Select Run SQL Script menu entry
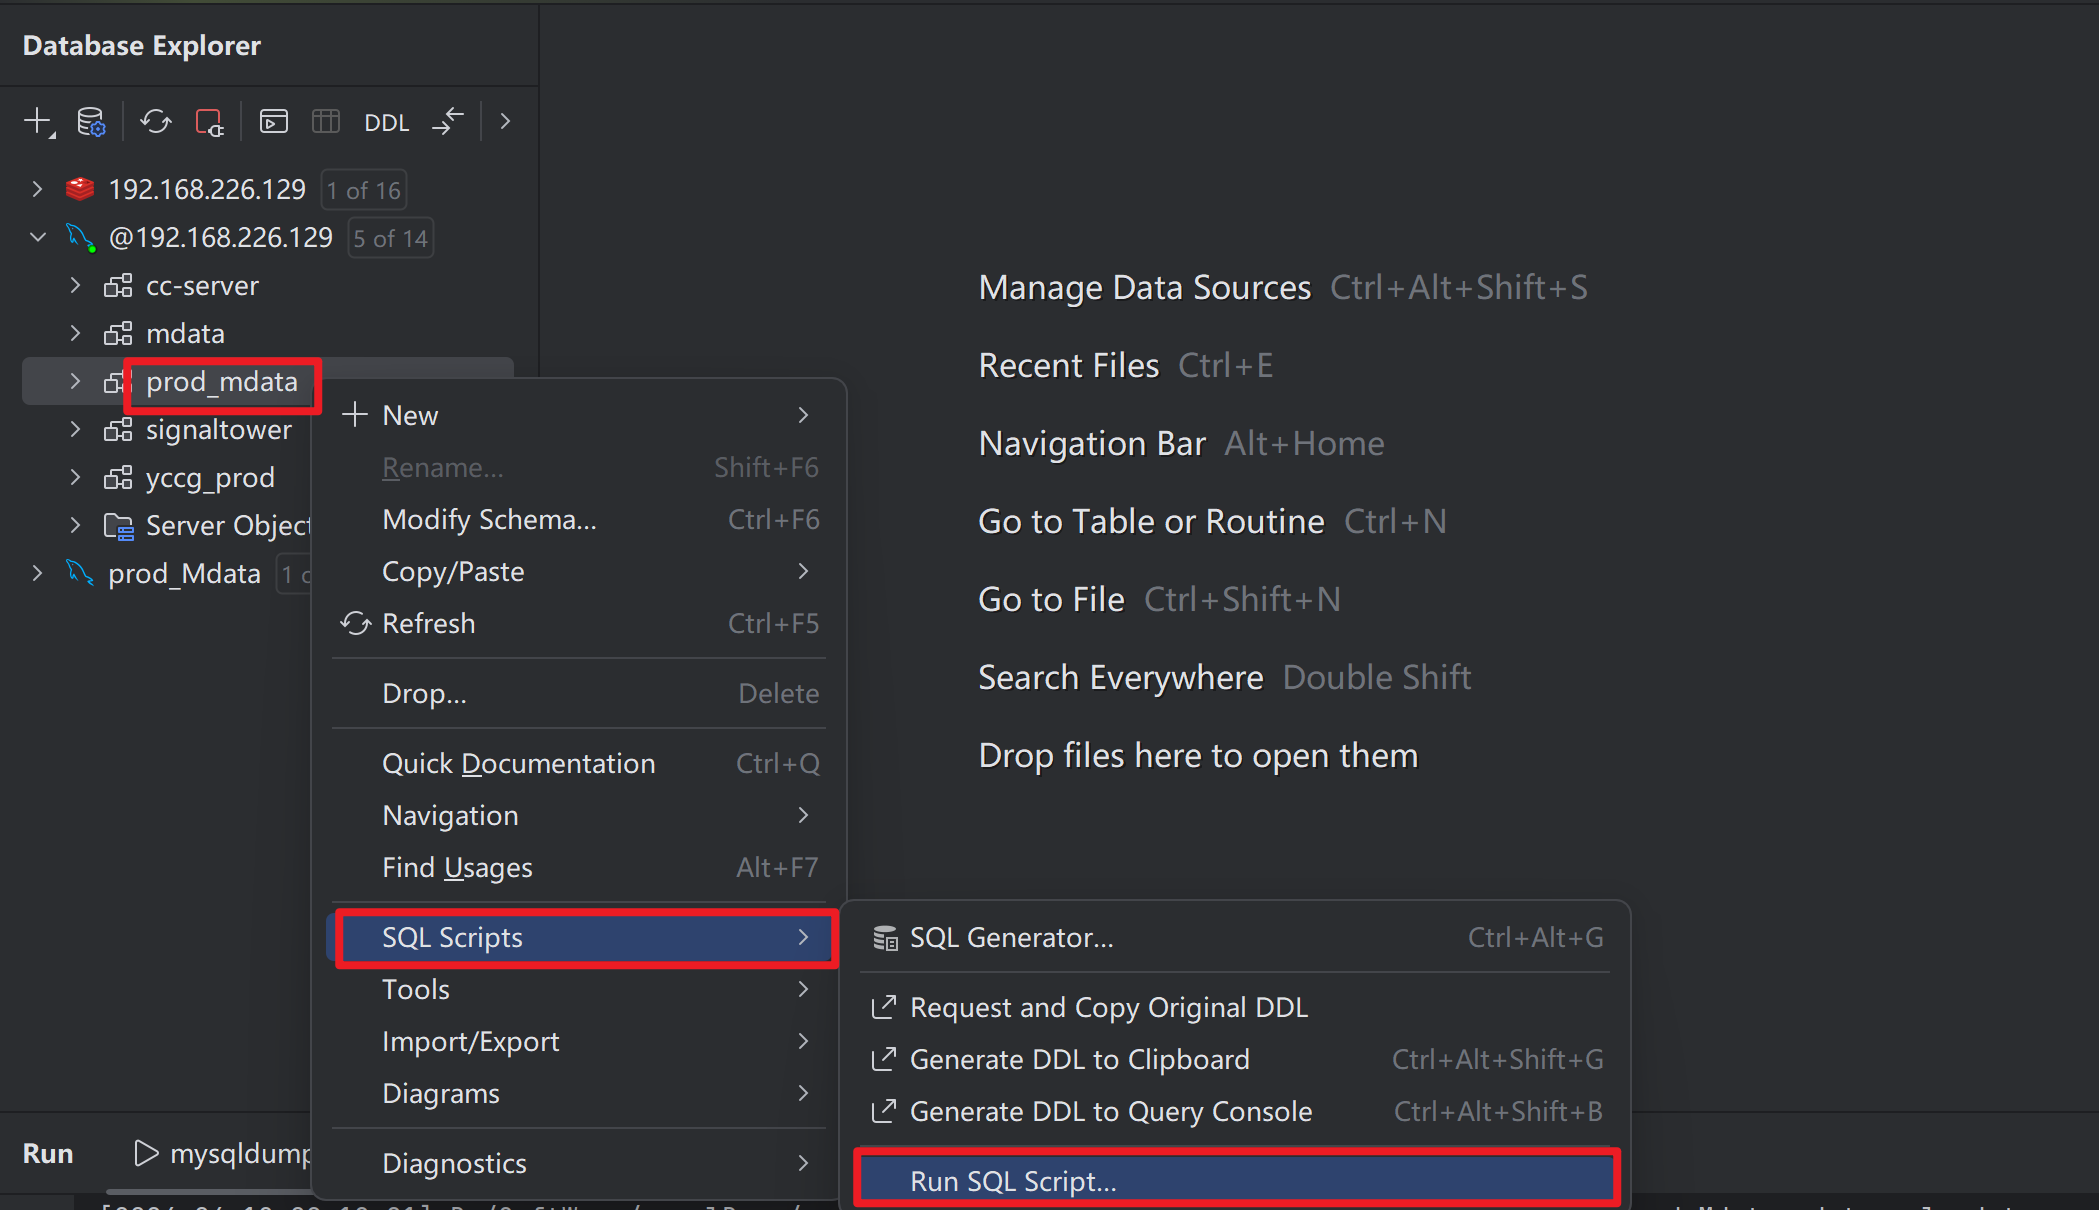Image resolution: width=2099 pixels, height=1210 pixels. click(1012, 1181)
